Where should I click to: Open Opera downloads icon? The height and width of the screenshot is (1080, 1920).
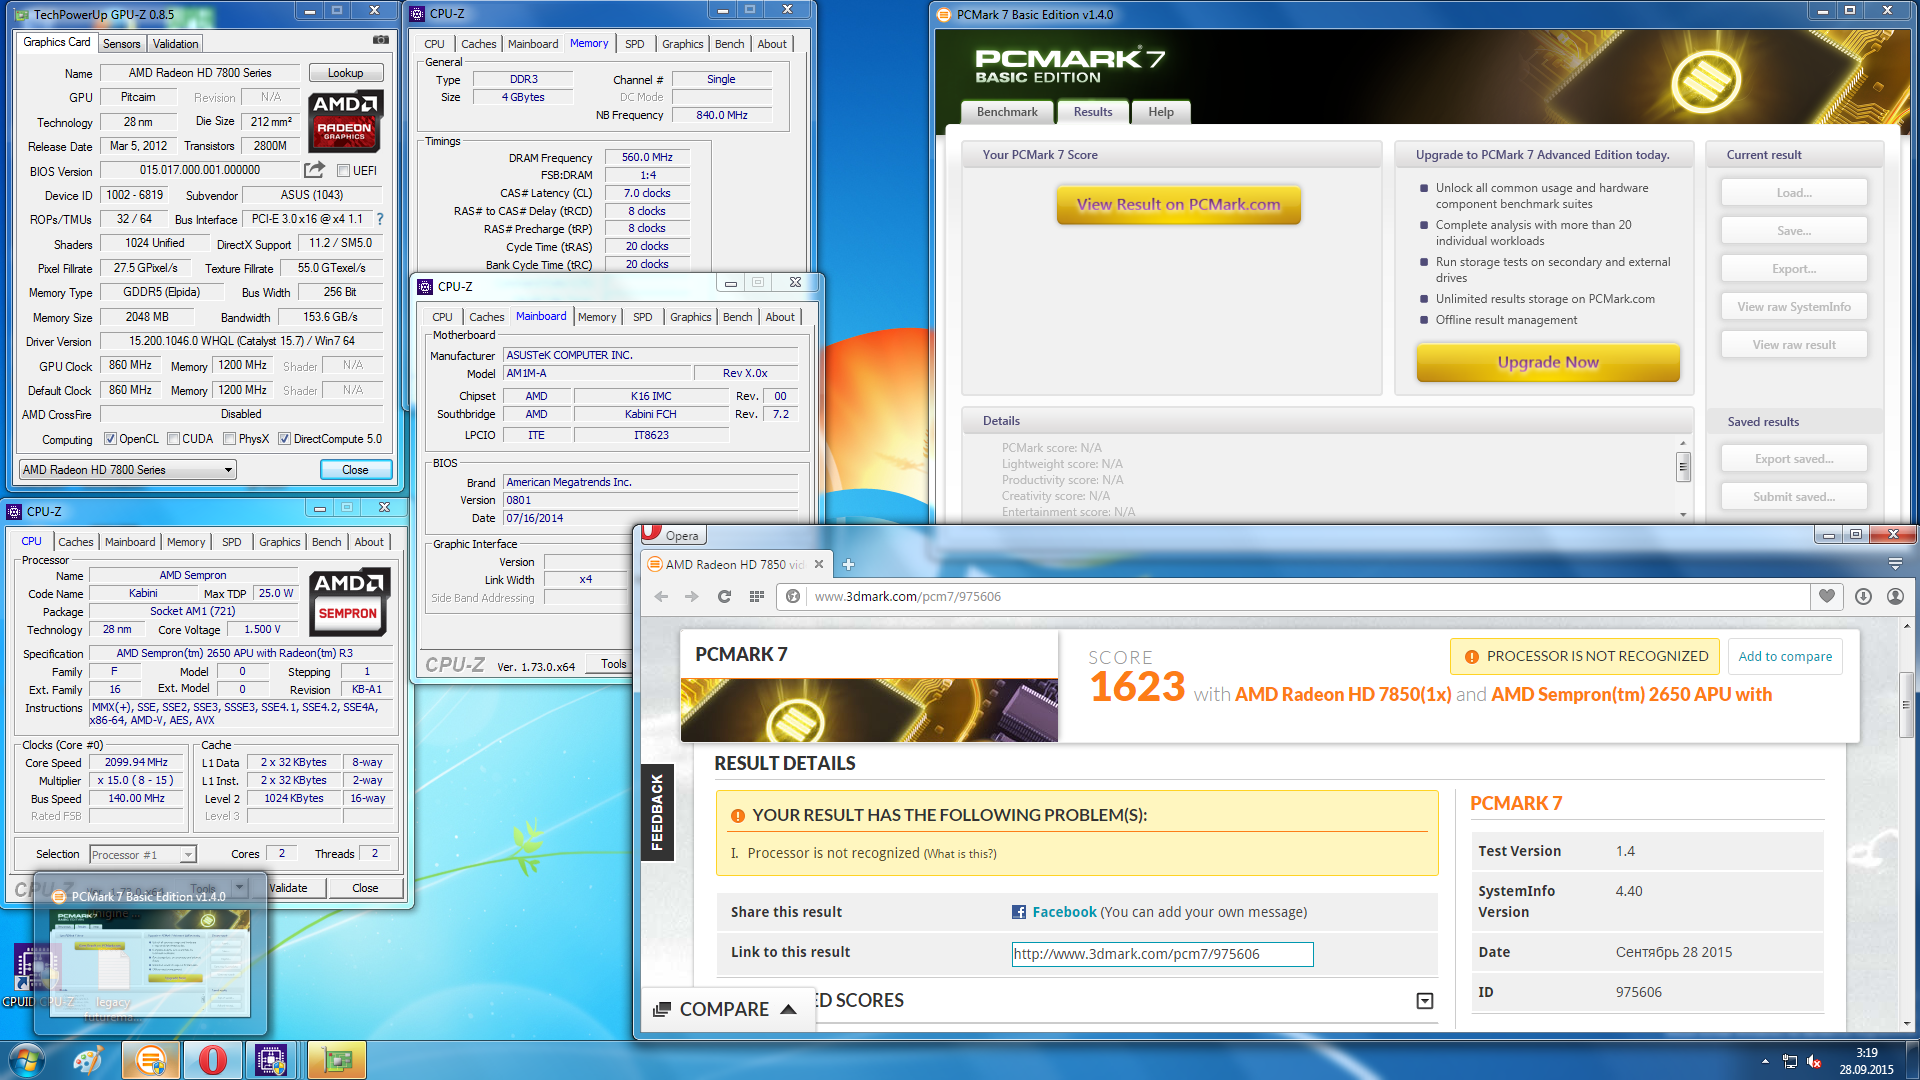pos(1863,596)
